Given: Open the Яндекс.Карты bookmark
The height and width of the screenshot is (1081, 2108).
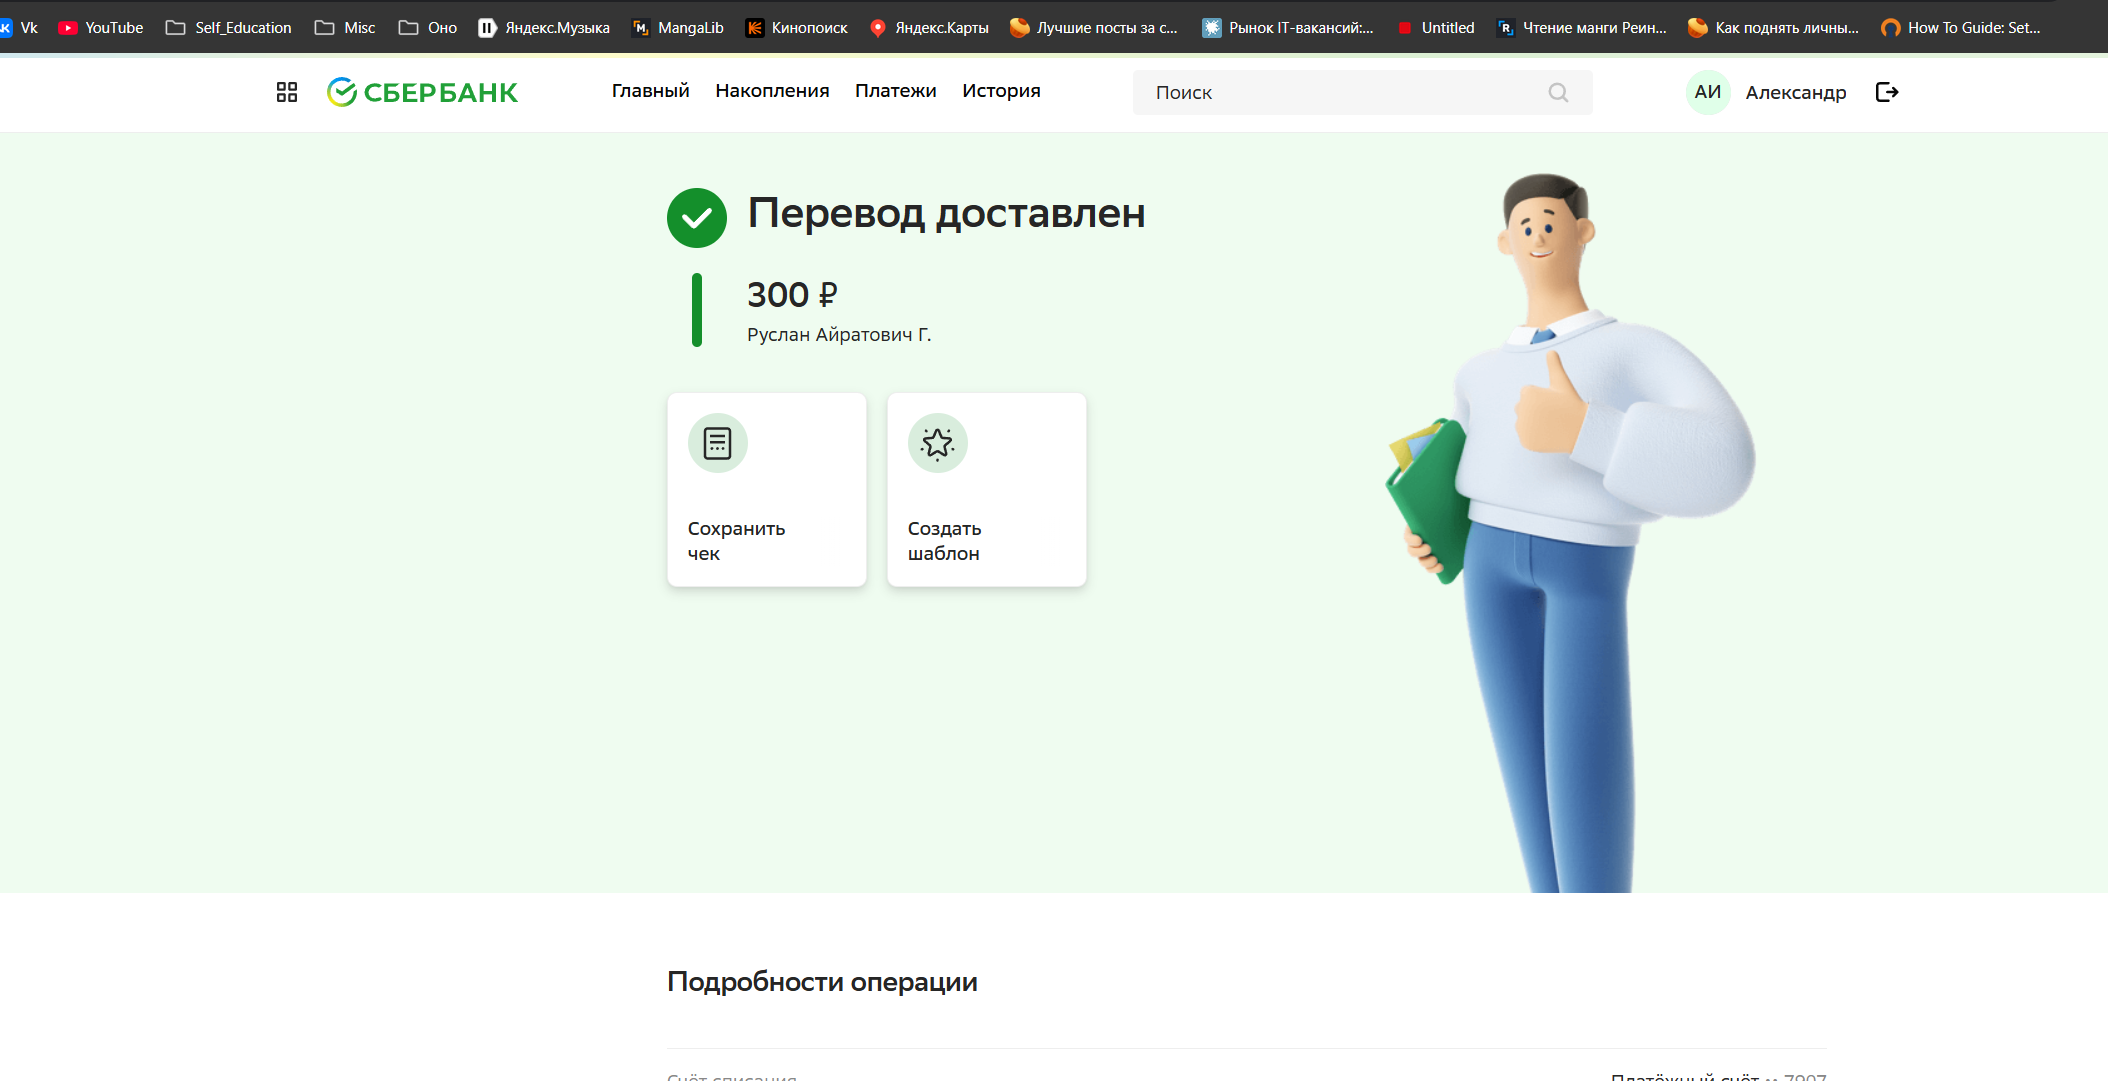Looking at the screenshot, I should point(929,28).
